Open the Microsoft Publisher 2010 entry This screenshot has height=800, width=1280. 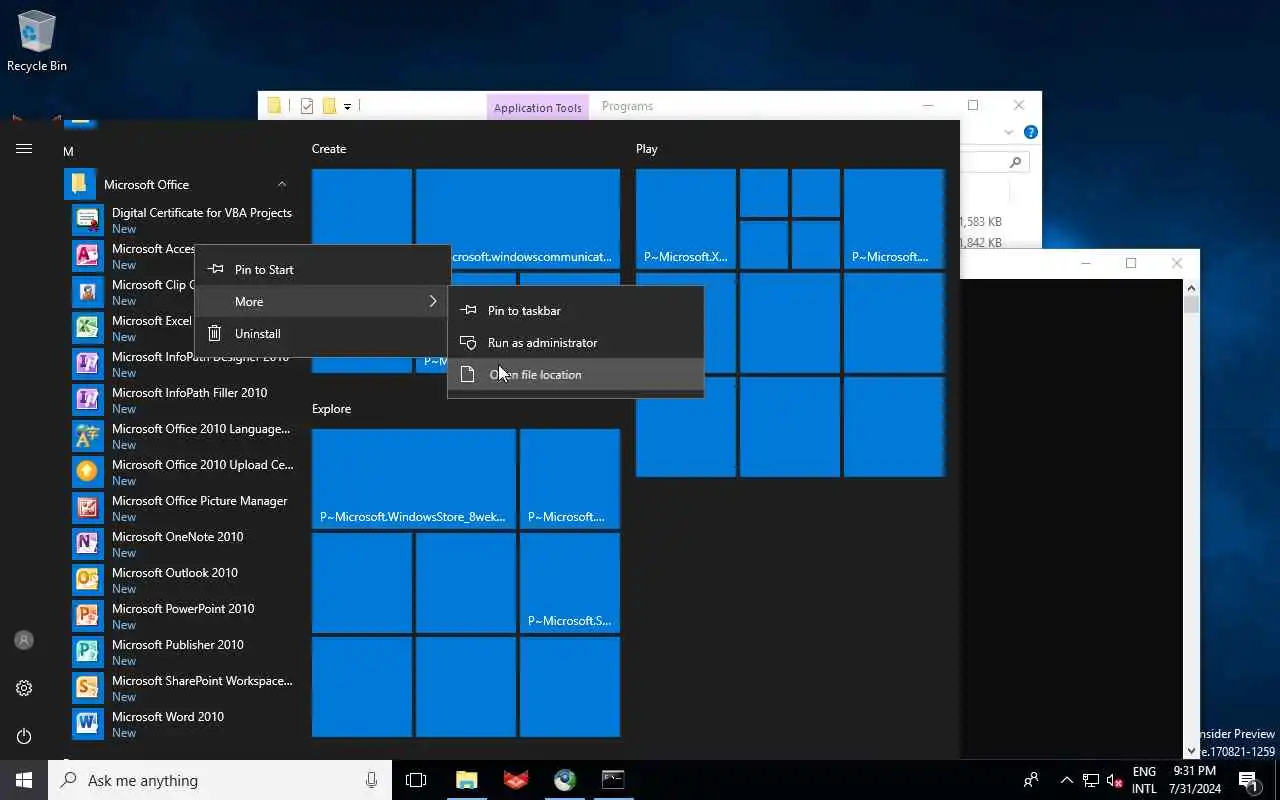click(x=182, y=652)
